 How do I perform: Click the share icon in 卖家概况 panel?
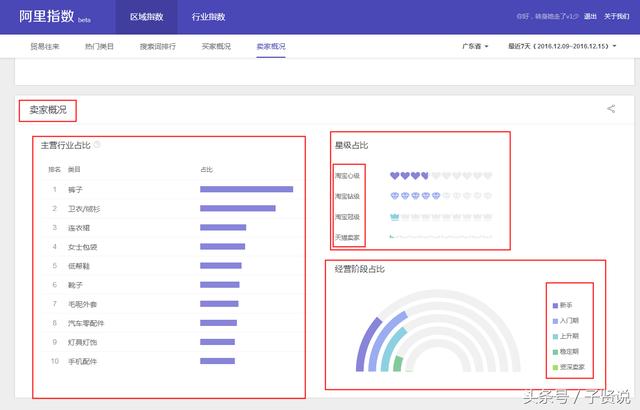[x=611, y=109]
